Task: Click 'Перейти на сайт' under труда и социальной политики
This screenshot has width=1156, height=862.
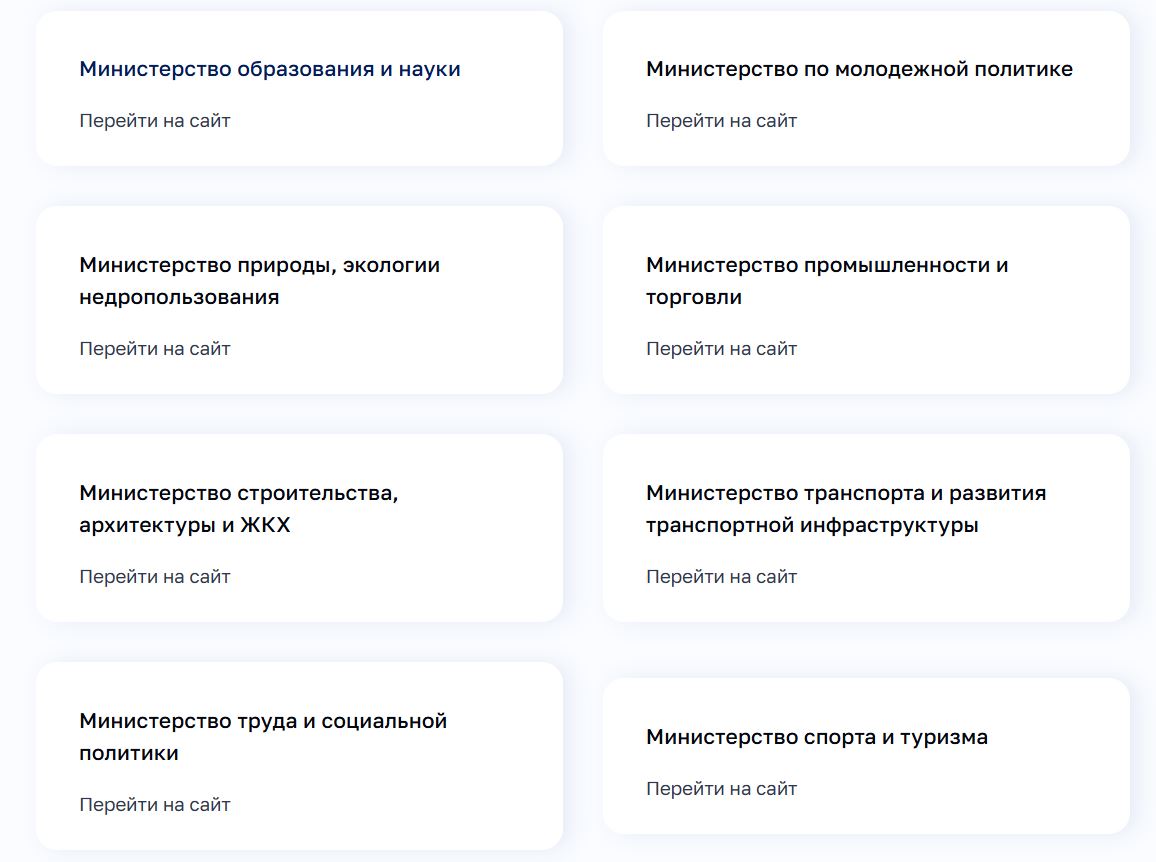Action: [x=155, y=805]
